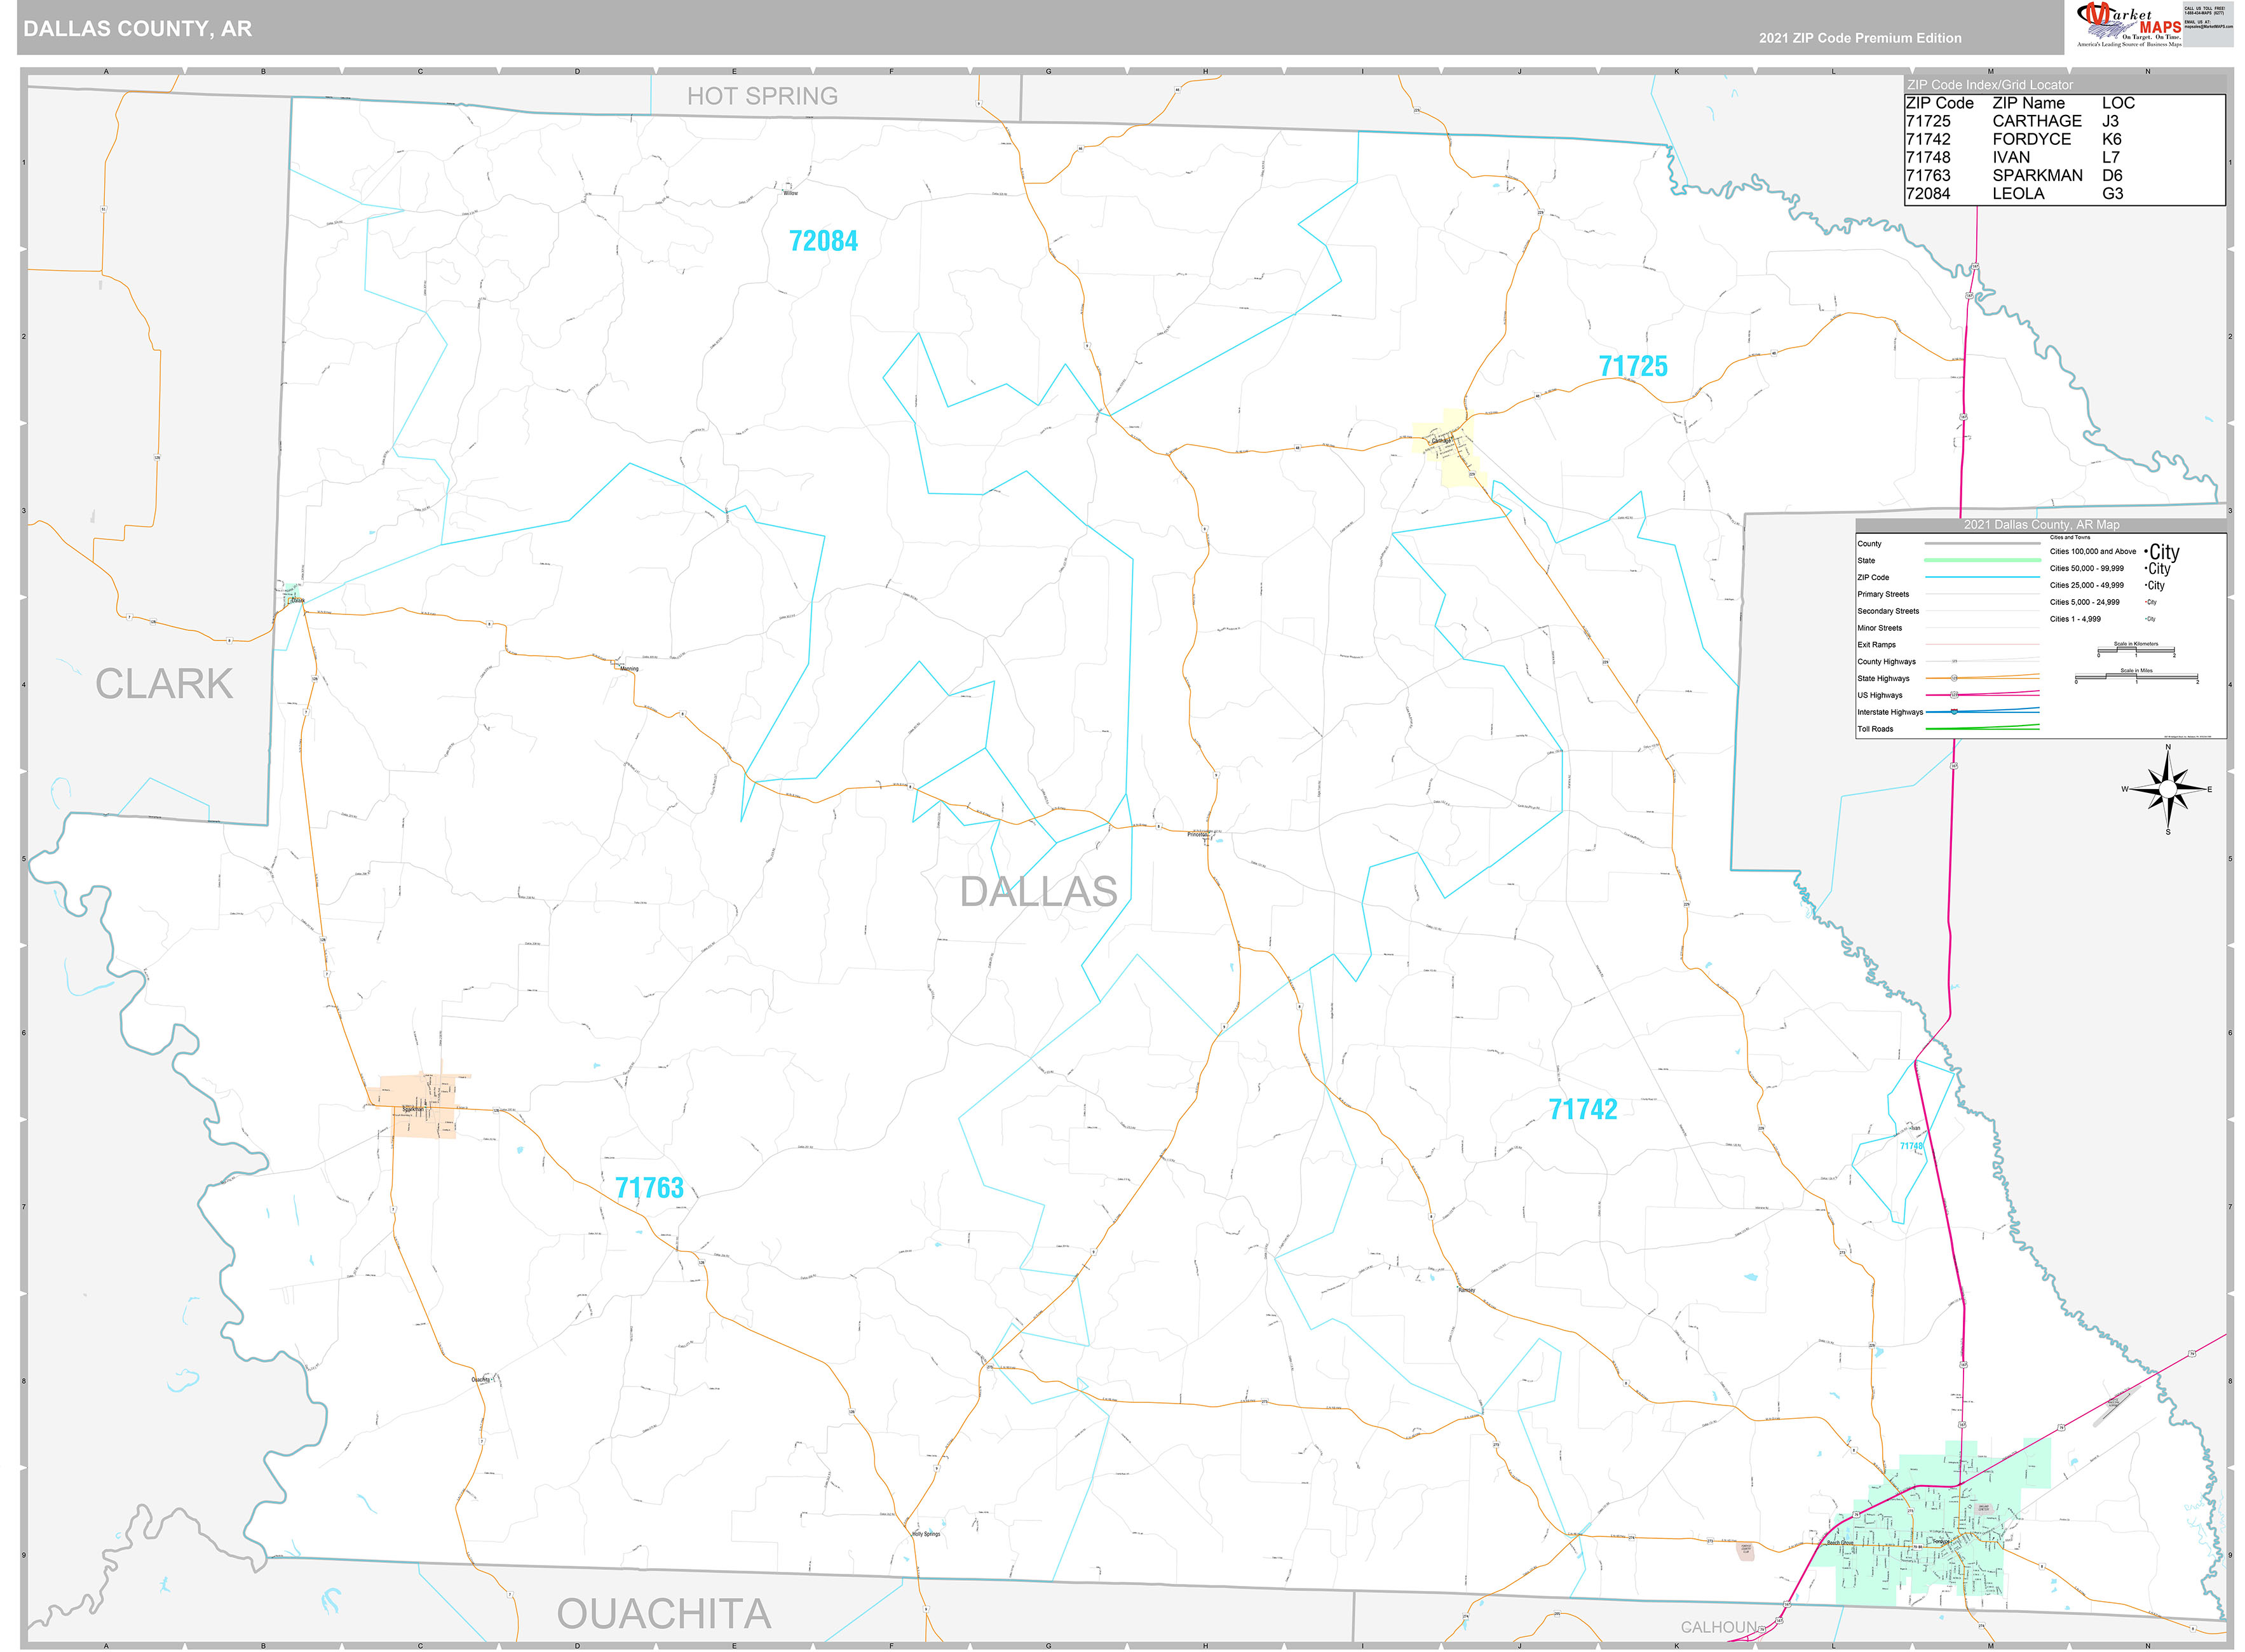Click the large 72084 ZIP code label
The height and width of the screenshot is (1652, 2245).
coord(823,241)
